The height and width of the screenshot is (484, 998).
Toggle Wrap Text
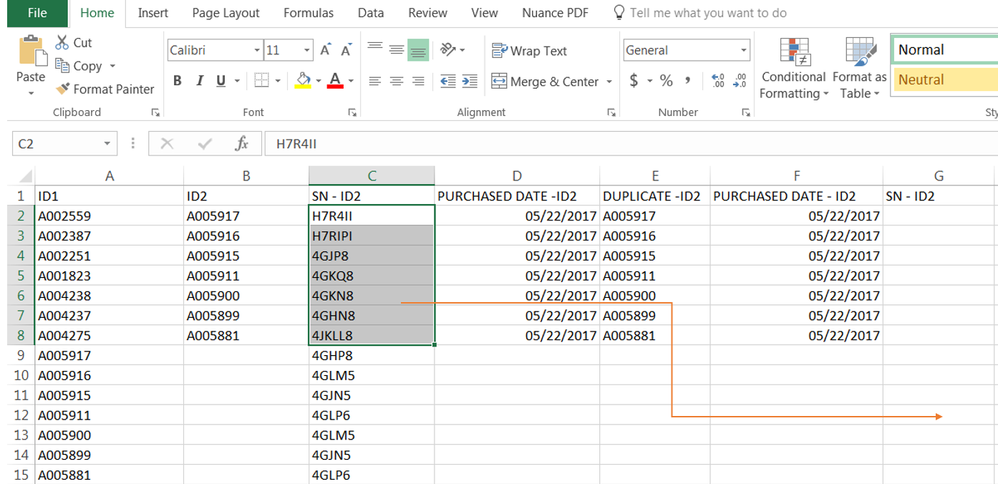529,51
